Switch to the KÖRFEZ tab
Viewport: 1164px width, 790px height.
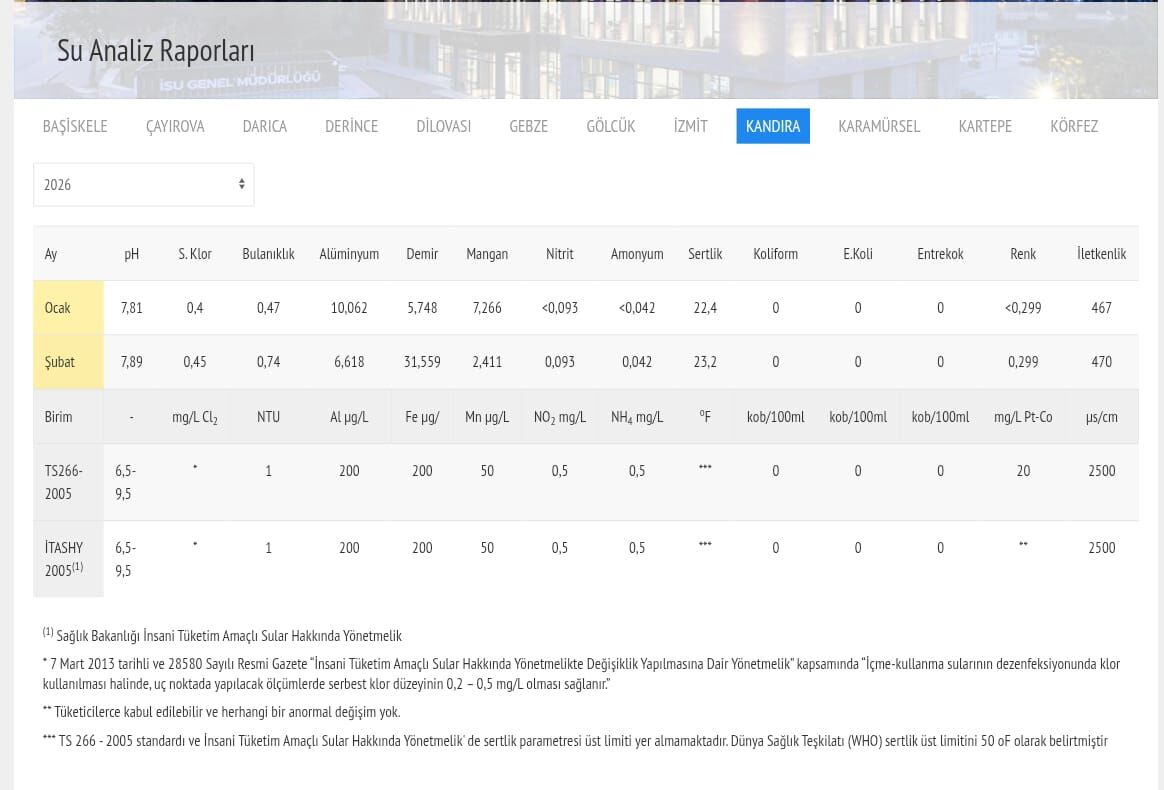click(1073, 126)
